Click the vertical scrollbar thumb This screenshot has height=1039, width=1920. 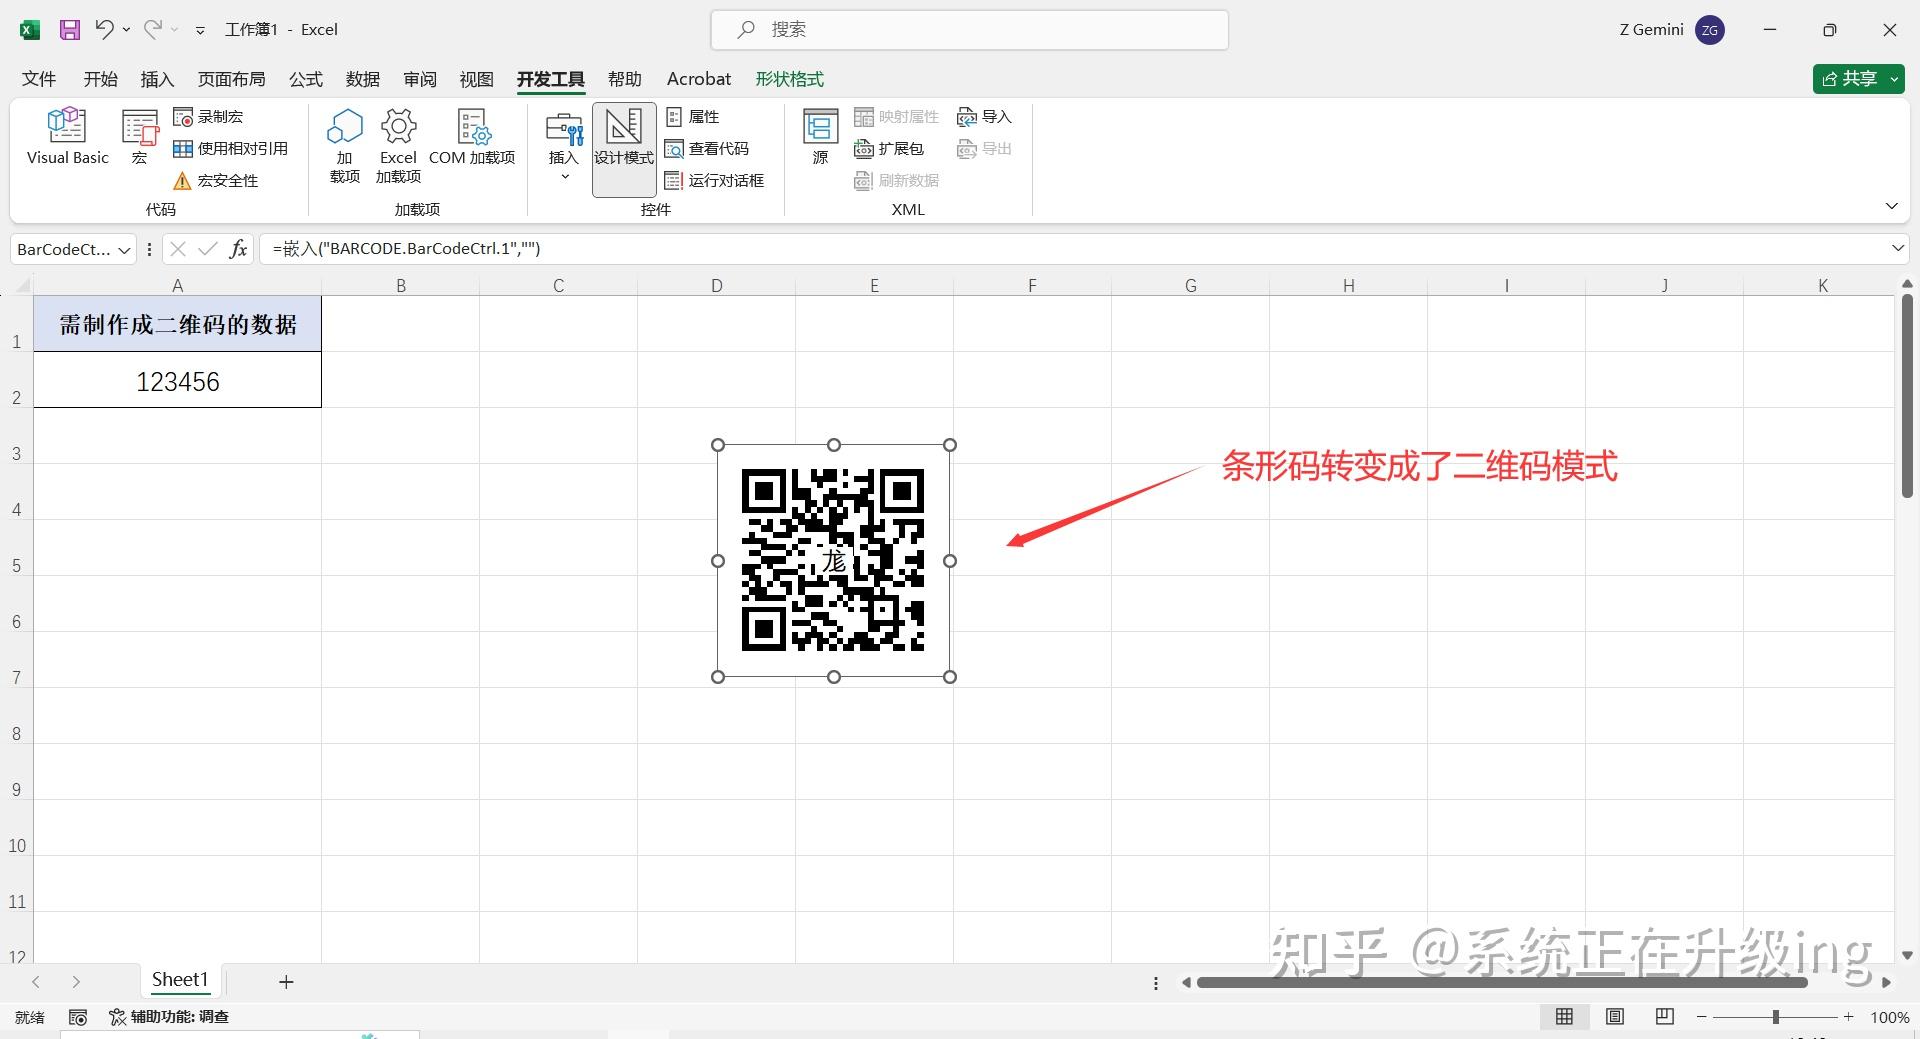pos(1907,396)
